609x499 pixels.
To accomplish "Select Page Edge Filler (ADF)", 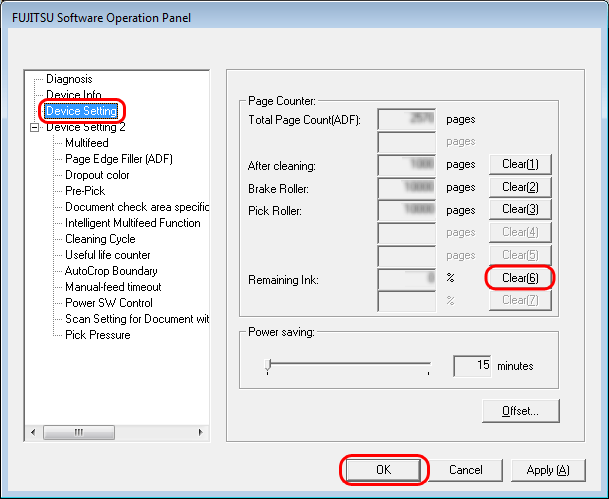I will coord(118,159).
